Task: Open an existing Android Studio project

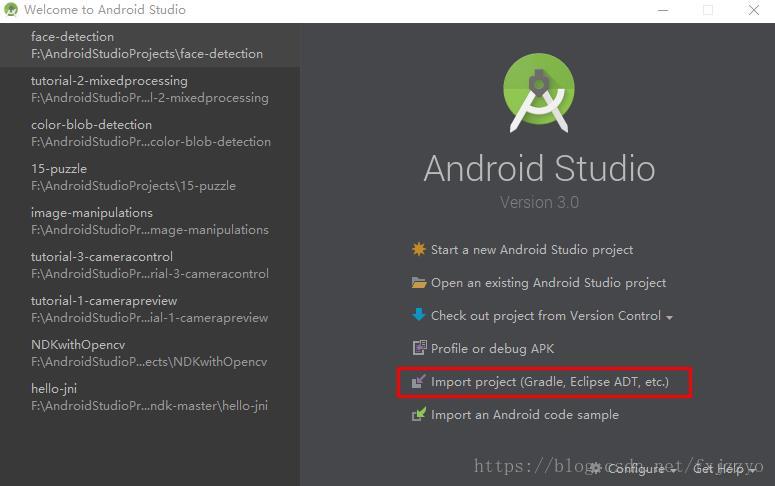Action: tap(548, 283)
